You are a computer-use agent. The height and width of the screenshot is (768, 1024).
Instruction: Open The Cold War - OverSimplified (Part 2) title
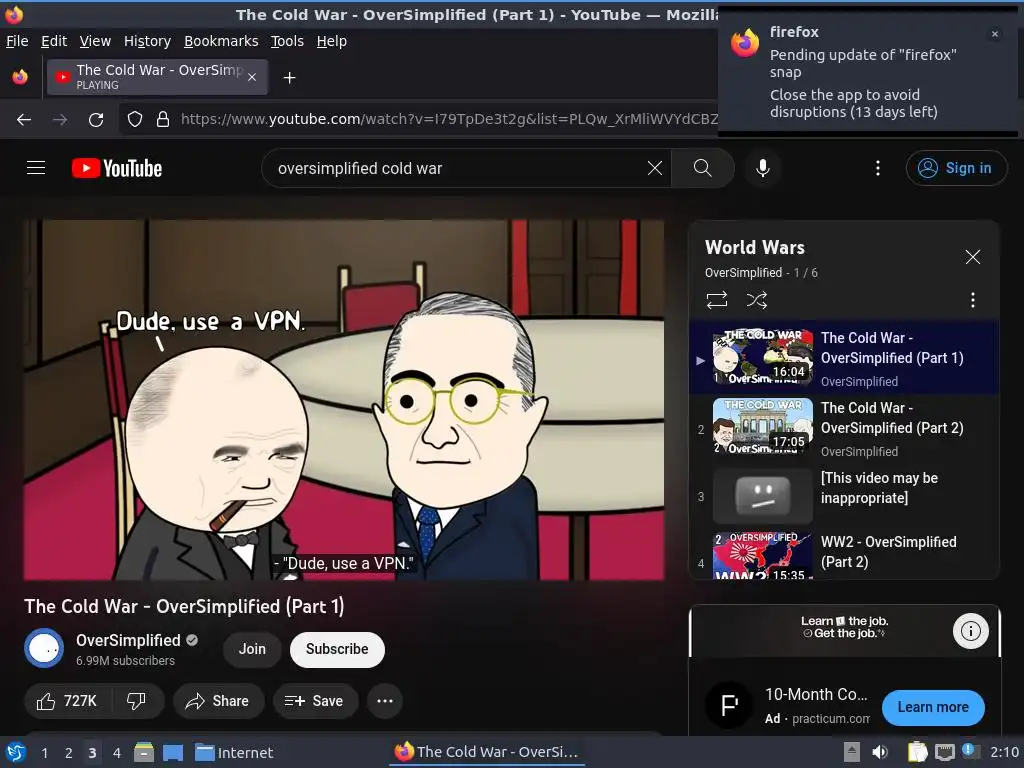pyautogui.click(x=891, y=418)
